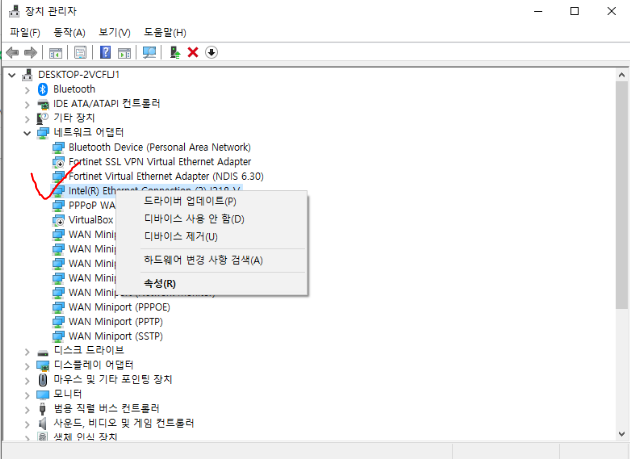Collapse the 네트워크 어댑터 category
Image resolution: width=630 pixels, height=459 pixels.
click(x=27, y=133)
